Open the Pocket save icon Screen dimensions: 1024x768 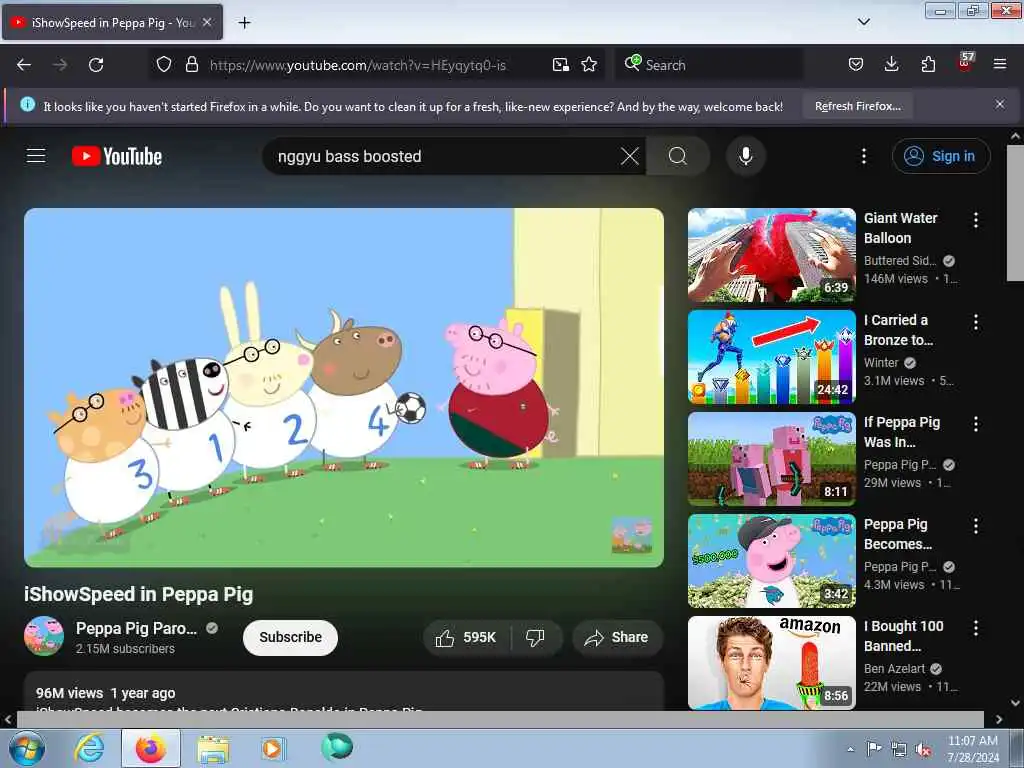[x=856, y=64]
